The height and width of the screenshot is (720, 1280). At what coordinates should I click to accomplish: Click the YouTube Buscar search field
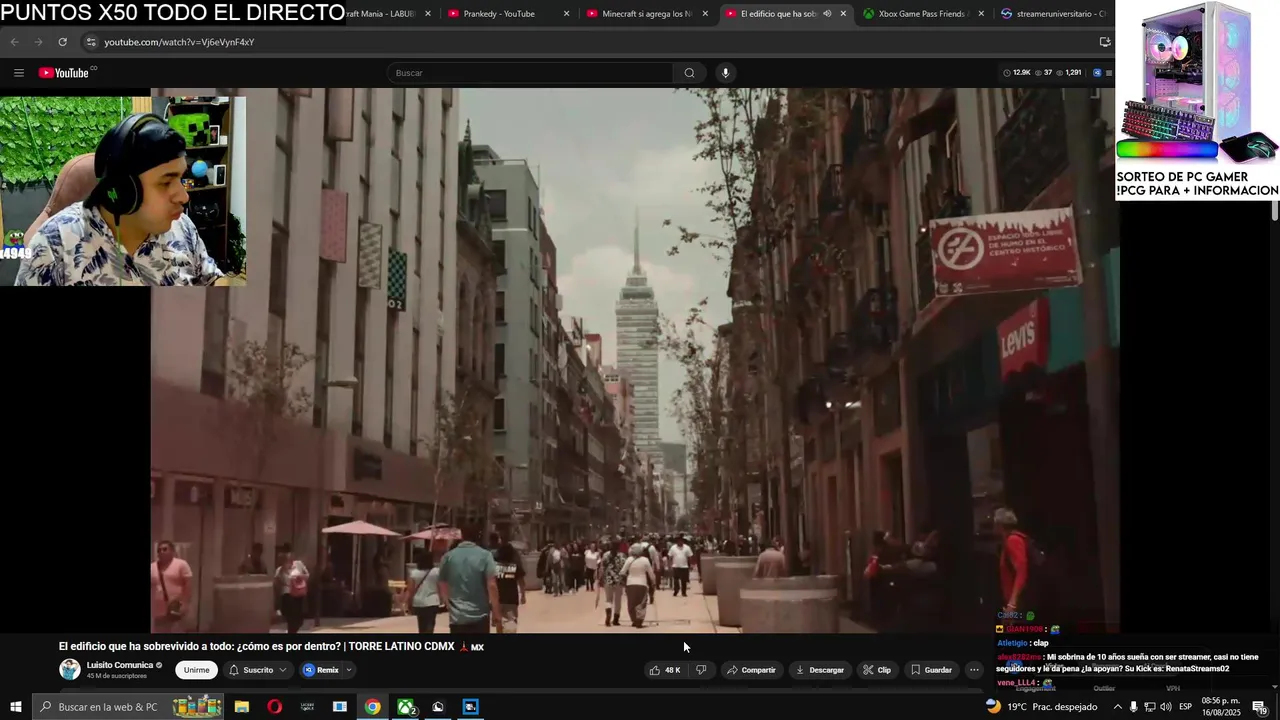point(530,73)
